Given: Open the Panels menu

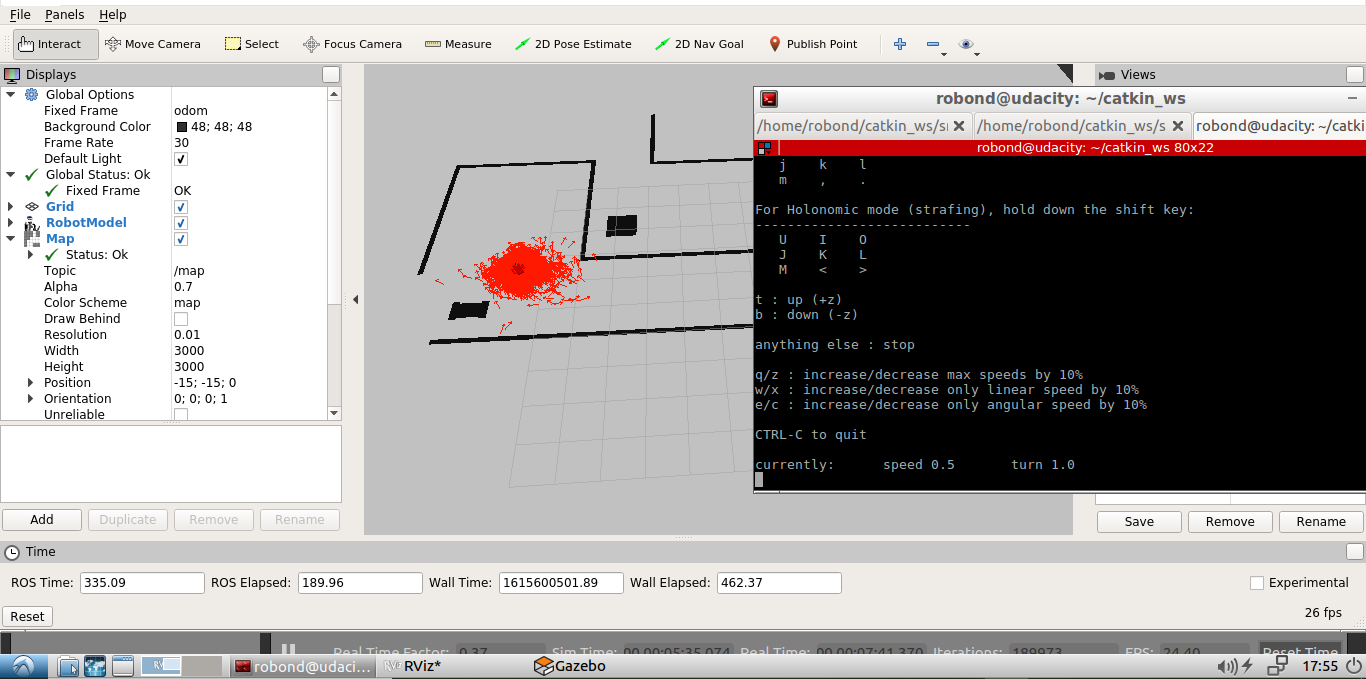Looking at the screenshot, I should 64,14.
